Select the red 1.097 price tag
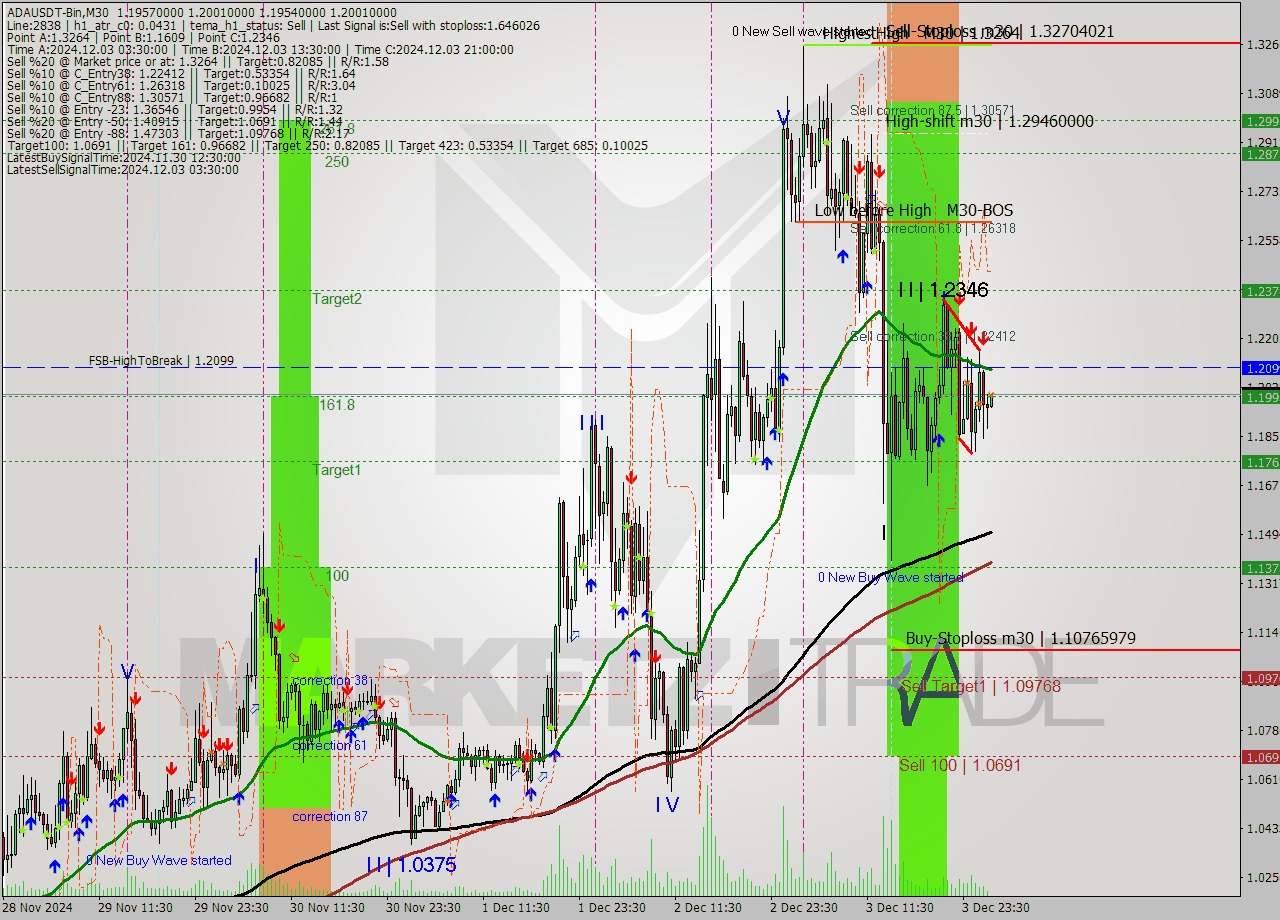The height and width of the screenshot is (920, 1280). 1260,677
